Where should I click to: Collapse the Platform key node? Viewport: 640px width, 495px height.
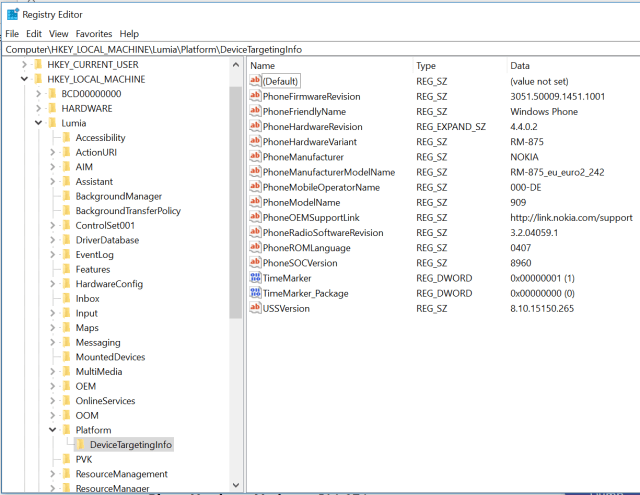click(52, 430)
